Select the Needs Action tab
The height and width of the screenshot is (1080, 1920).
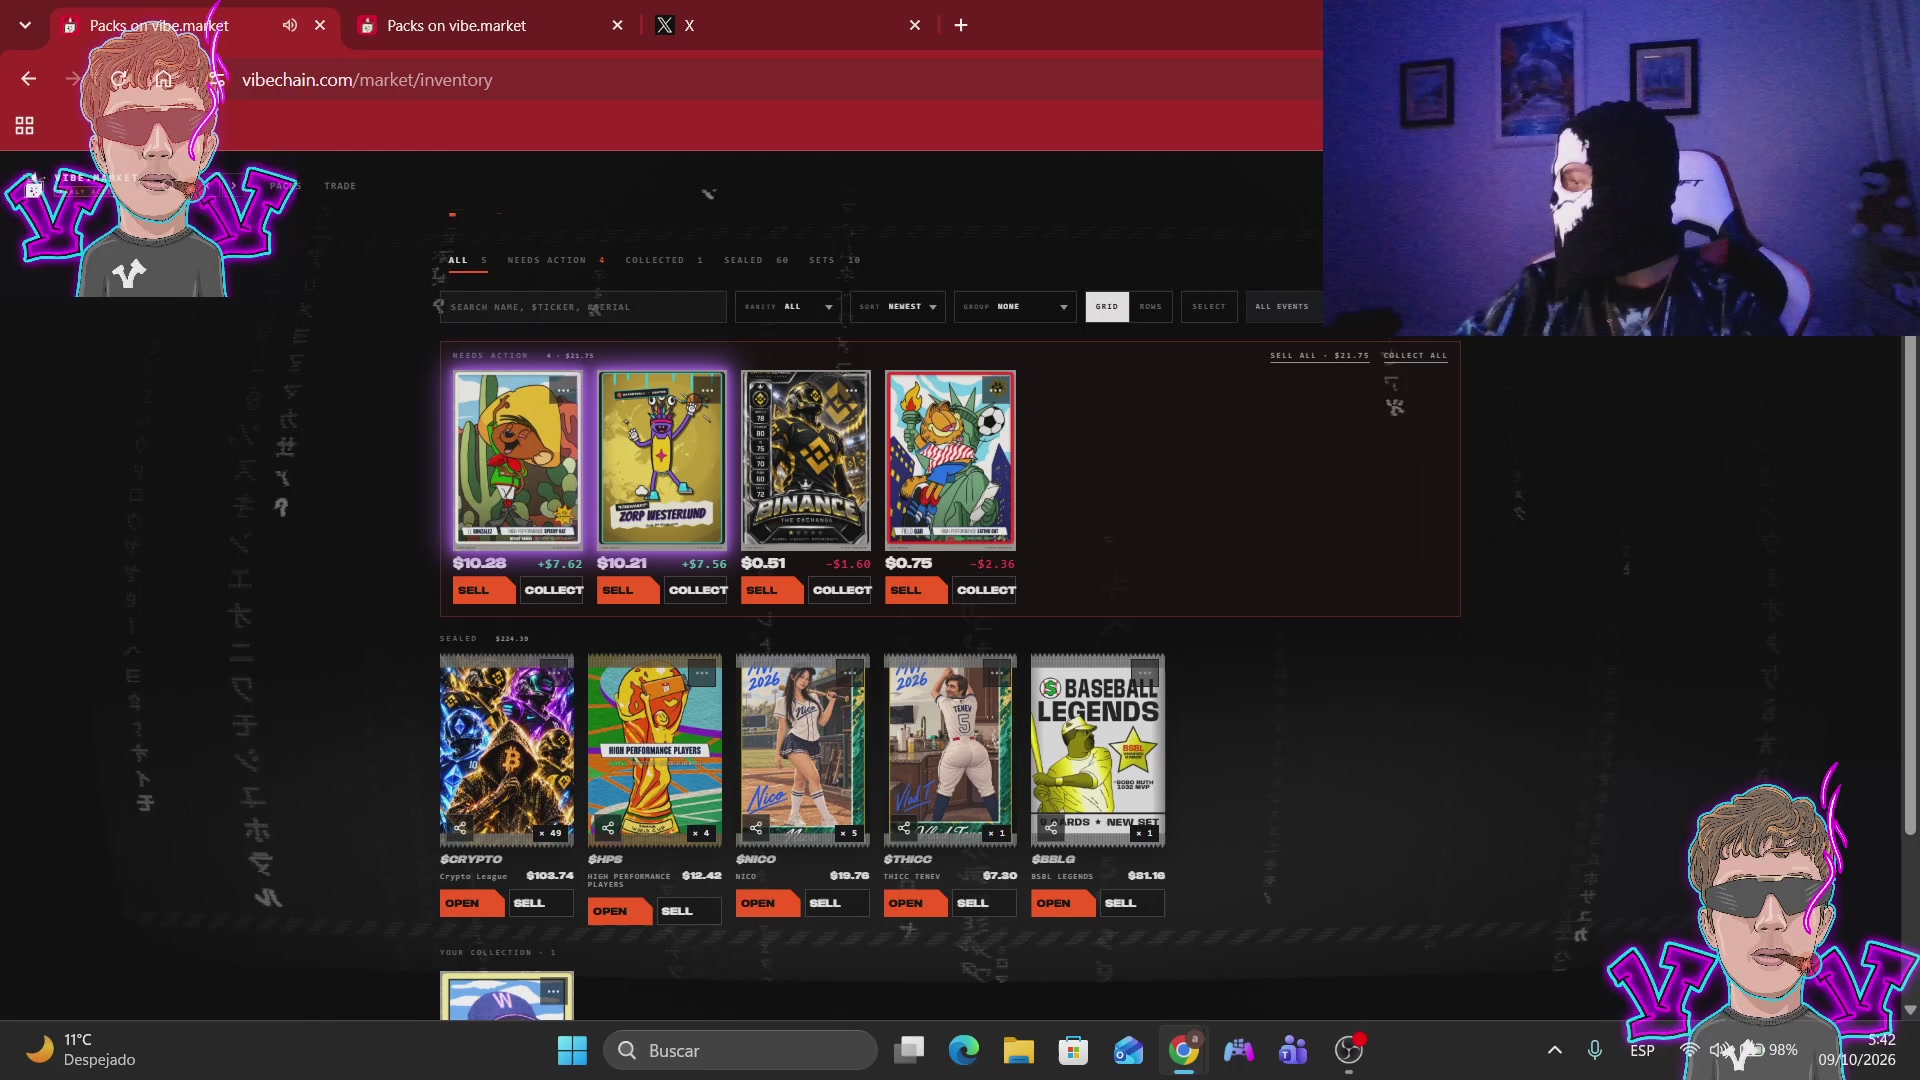tap(555, 260)
